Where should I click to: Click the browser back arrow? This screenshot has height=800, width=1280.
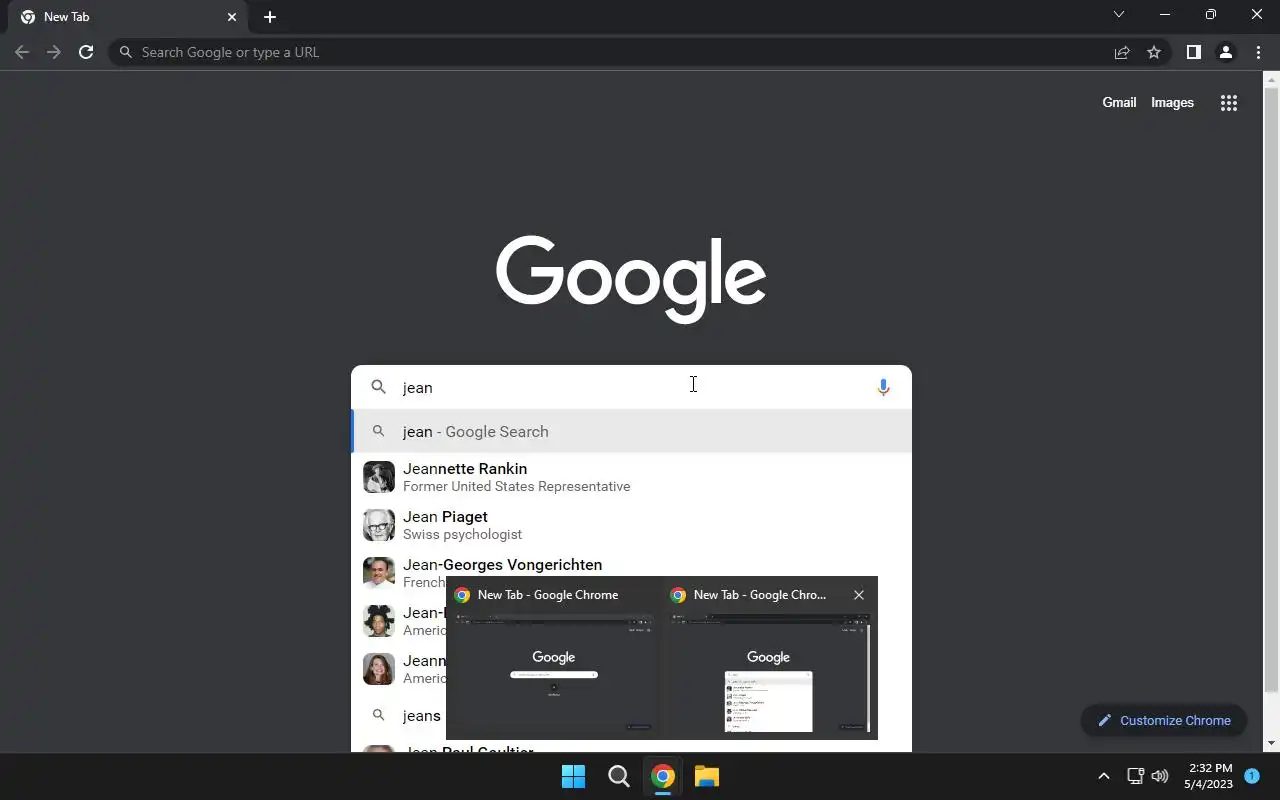click(x=22, y=52)
